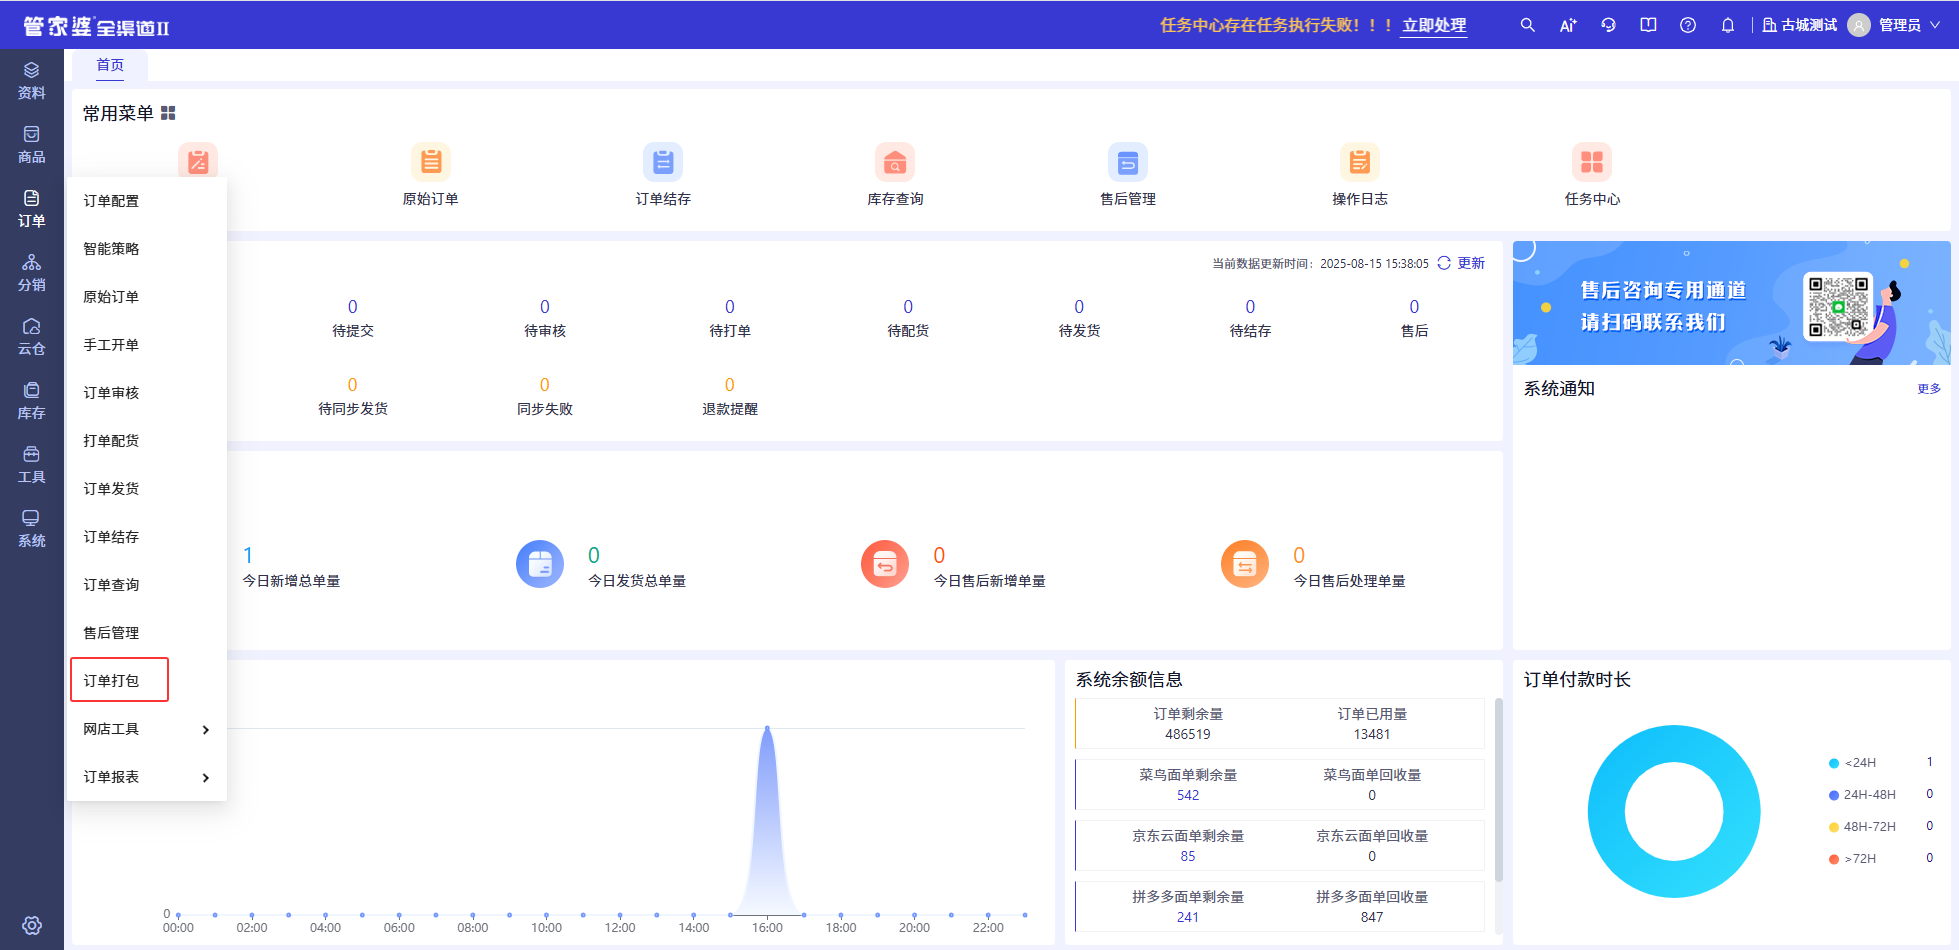Screen dimensions: 1959x950
Task: Click the 今日发货总单量 blue icon
Action: (540, 564)
